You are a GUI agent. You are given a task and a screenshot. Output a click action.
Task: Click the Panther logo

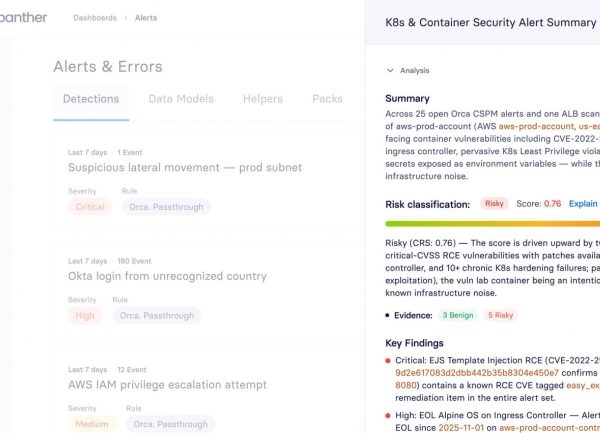(23, 18)
